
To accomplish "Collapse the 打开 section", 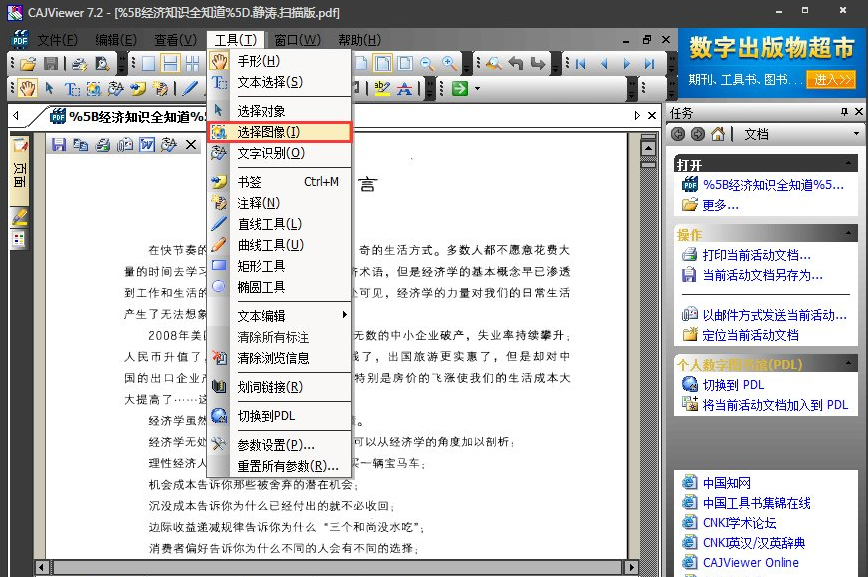I will point(848,163).
